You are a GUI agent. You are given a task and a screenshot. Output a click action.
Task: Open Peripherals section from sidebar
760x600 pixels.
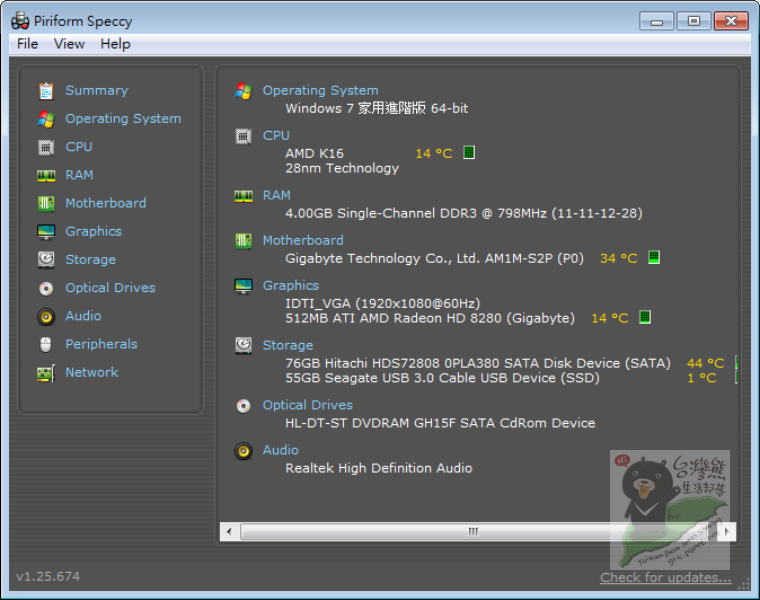coord(101,344)
